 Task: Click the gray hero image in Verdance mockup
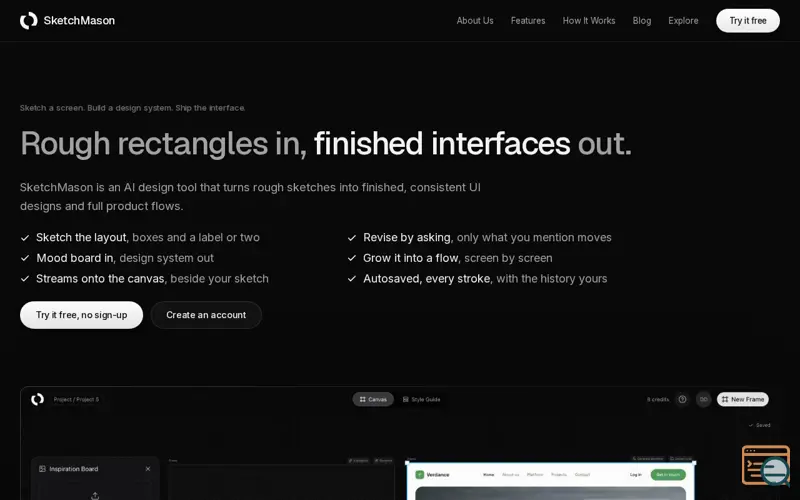(551, 493)
